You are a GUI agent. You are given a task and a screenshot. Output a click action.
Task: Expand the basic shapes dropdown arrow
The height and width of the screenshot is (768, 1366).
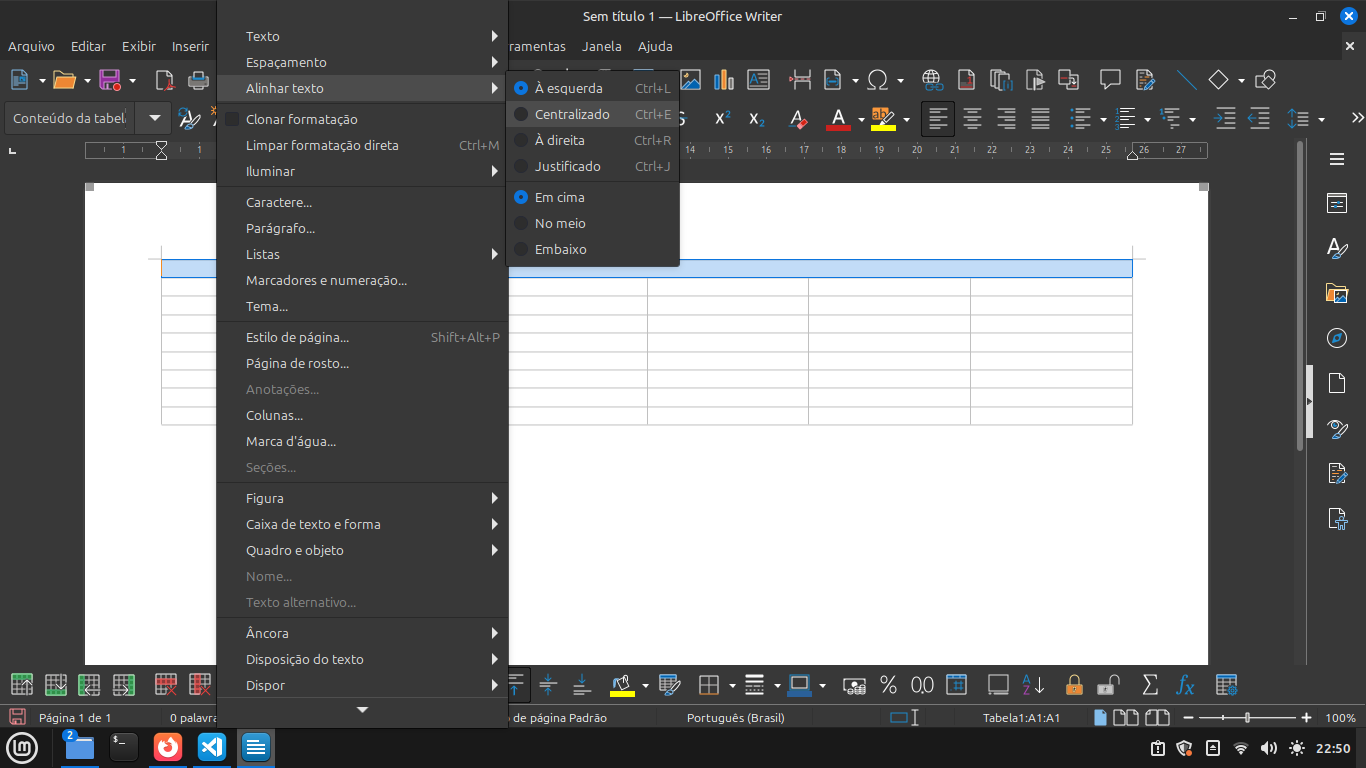(x=1241, y=80)
